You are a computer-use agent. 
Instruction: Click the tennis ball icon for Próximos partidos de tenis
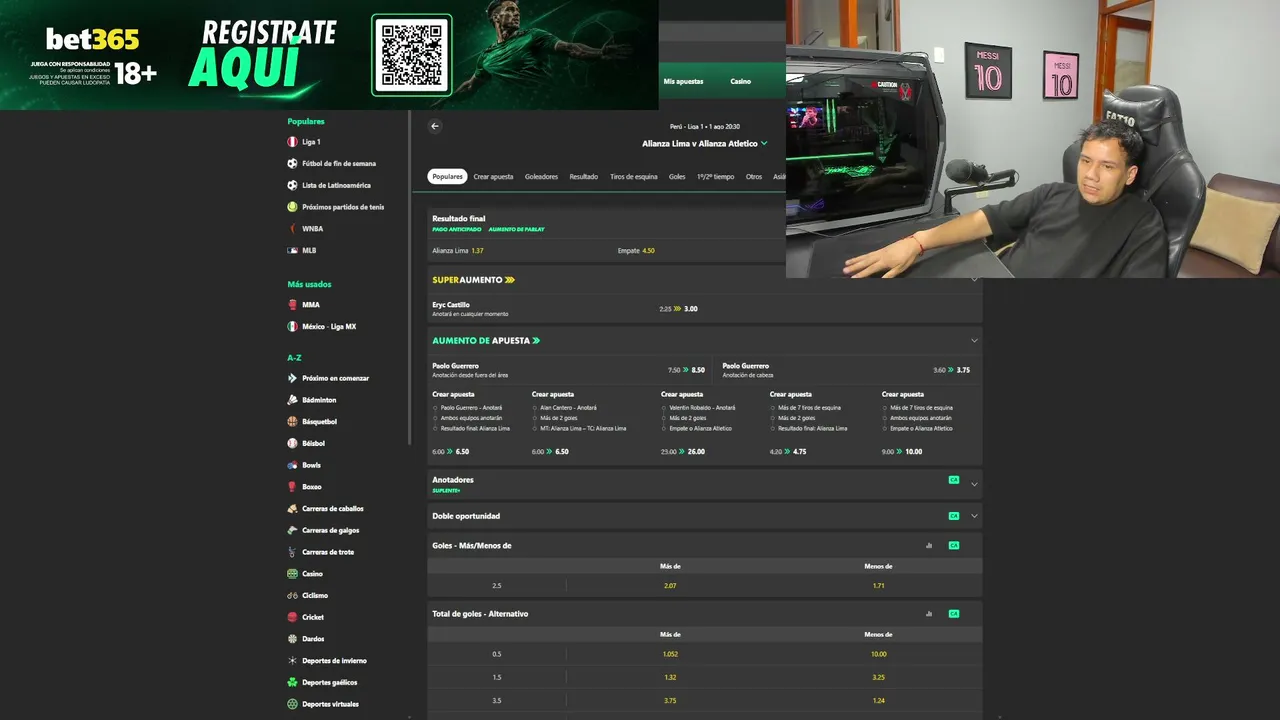pos(292,207)
